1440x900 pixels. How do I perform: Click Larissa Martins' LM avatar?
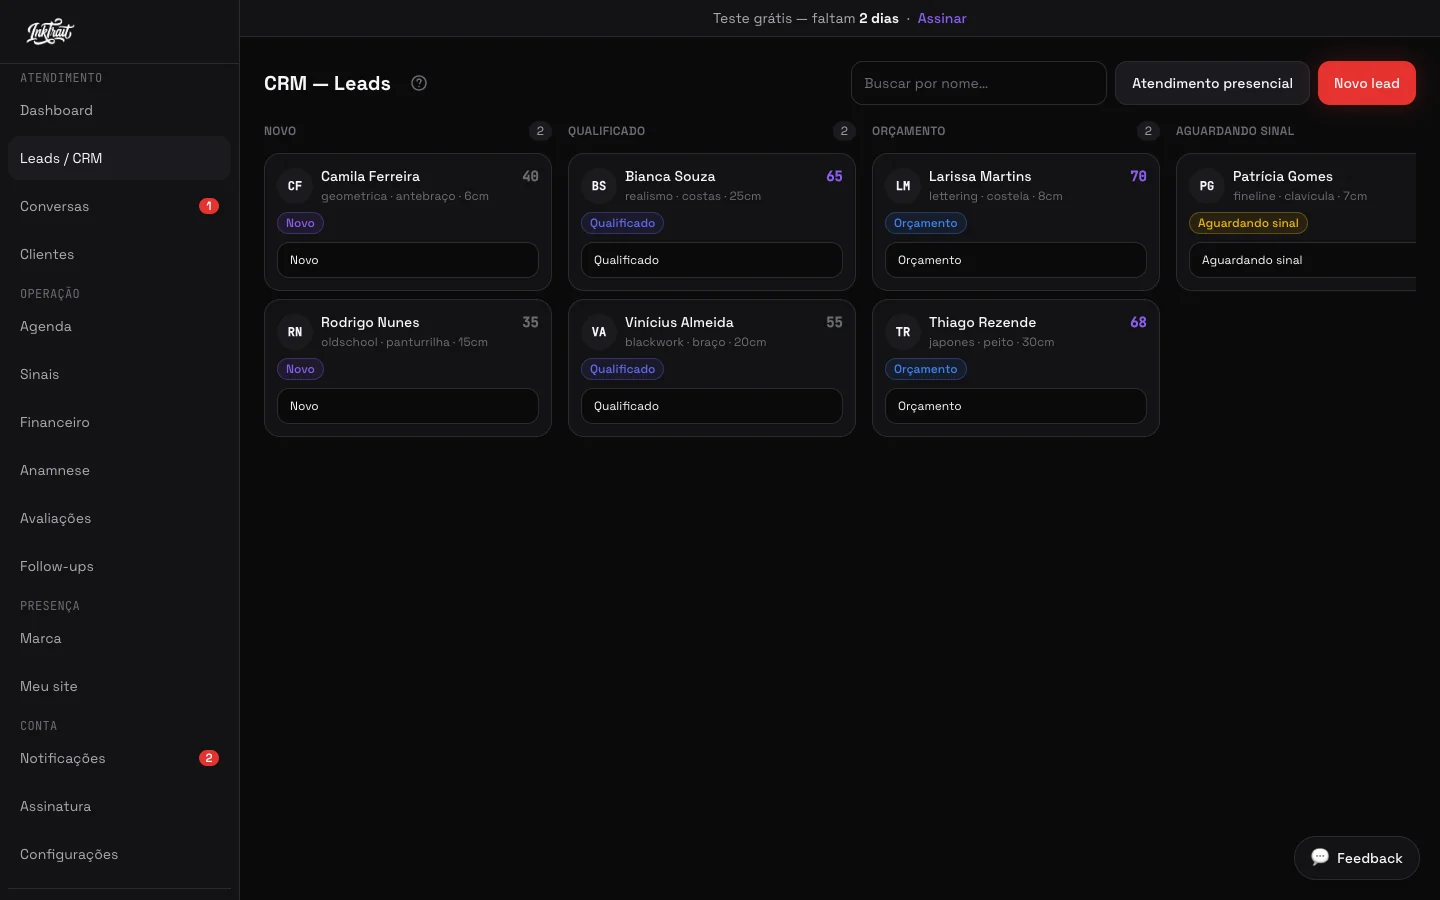click(x=903, y=186)
